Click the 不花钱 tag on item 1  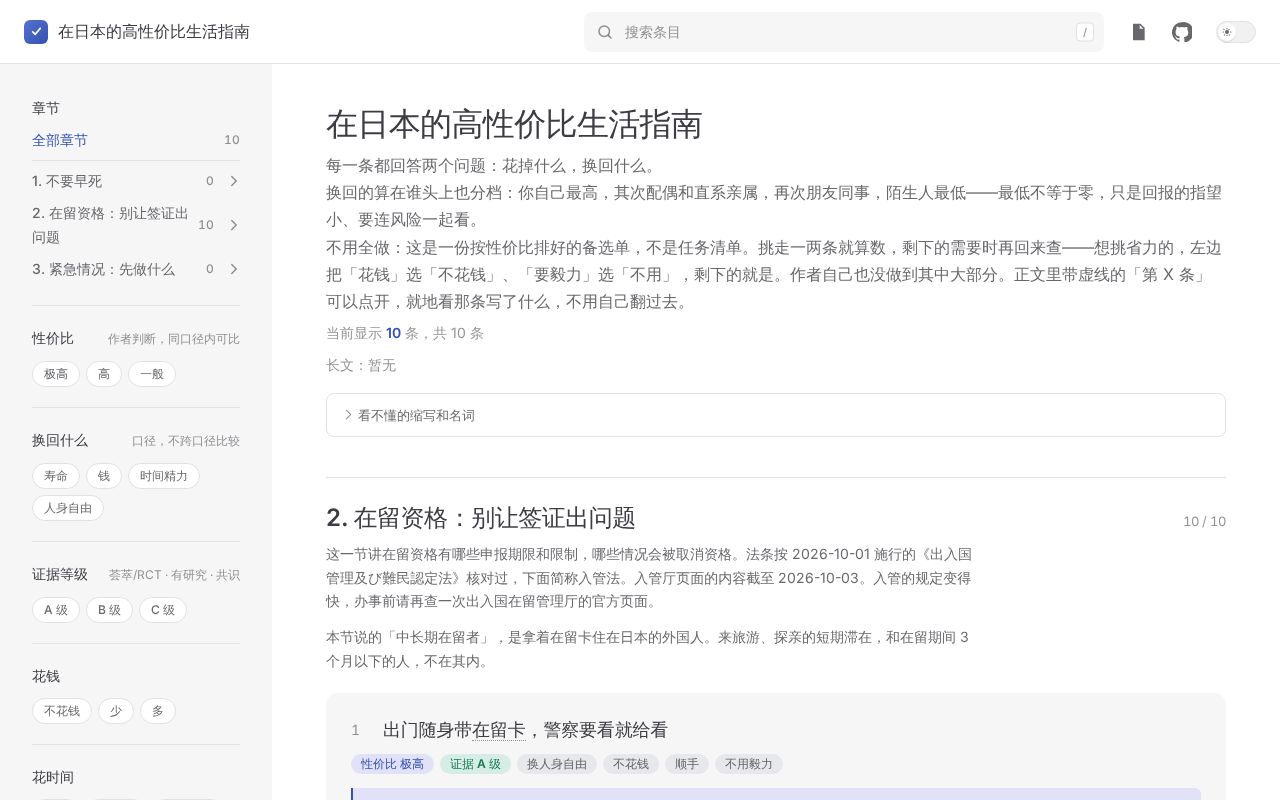coord(631,764)
